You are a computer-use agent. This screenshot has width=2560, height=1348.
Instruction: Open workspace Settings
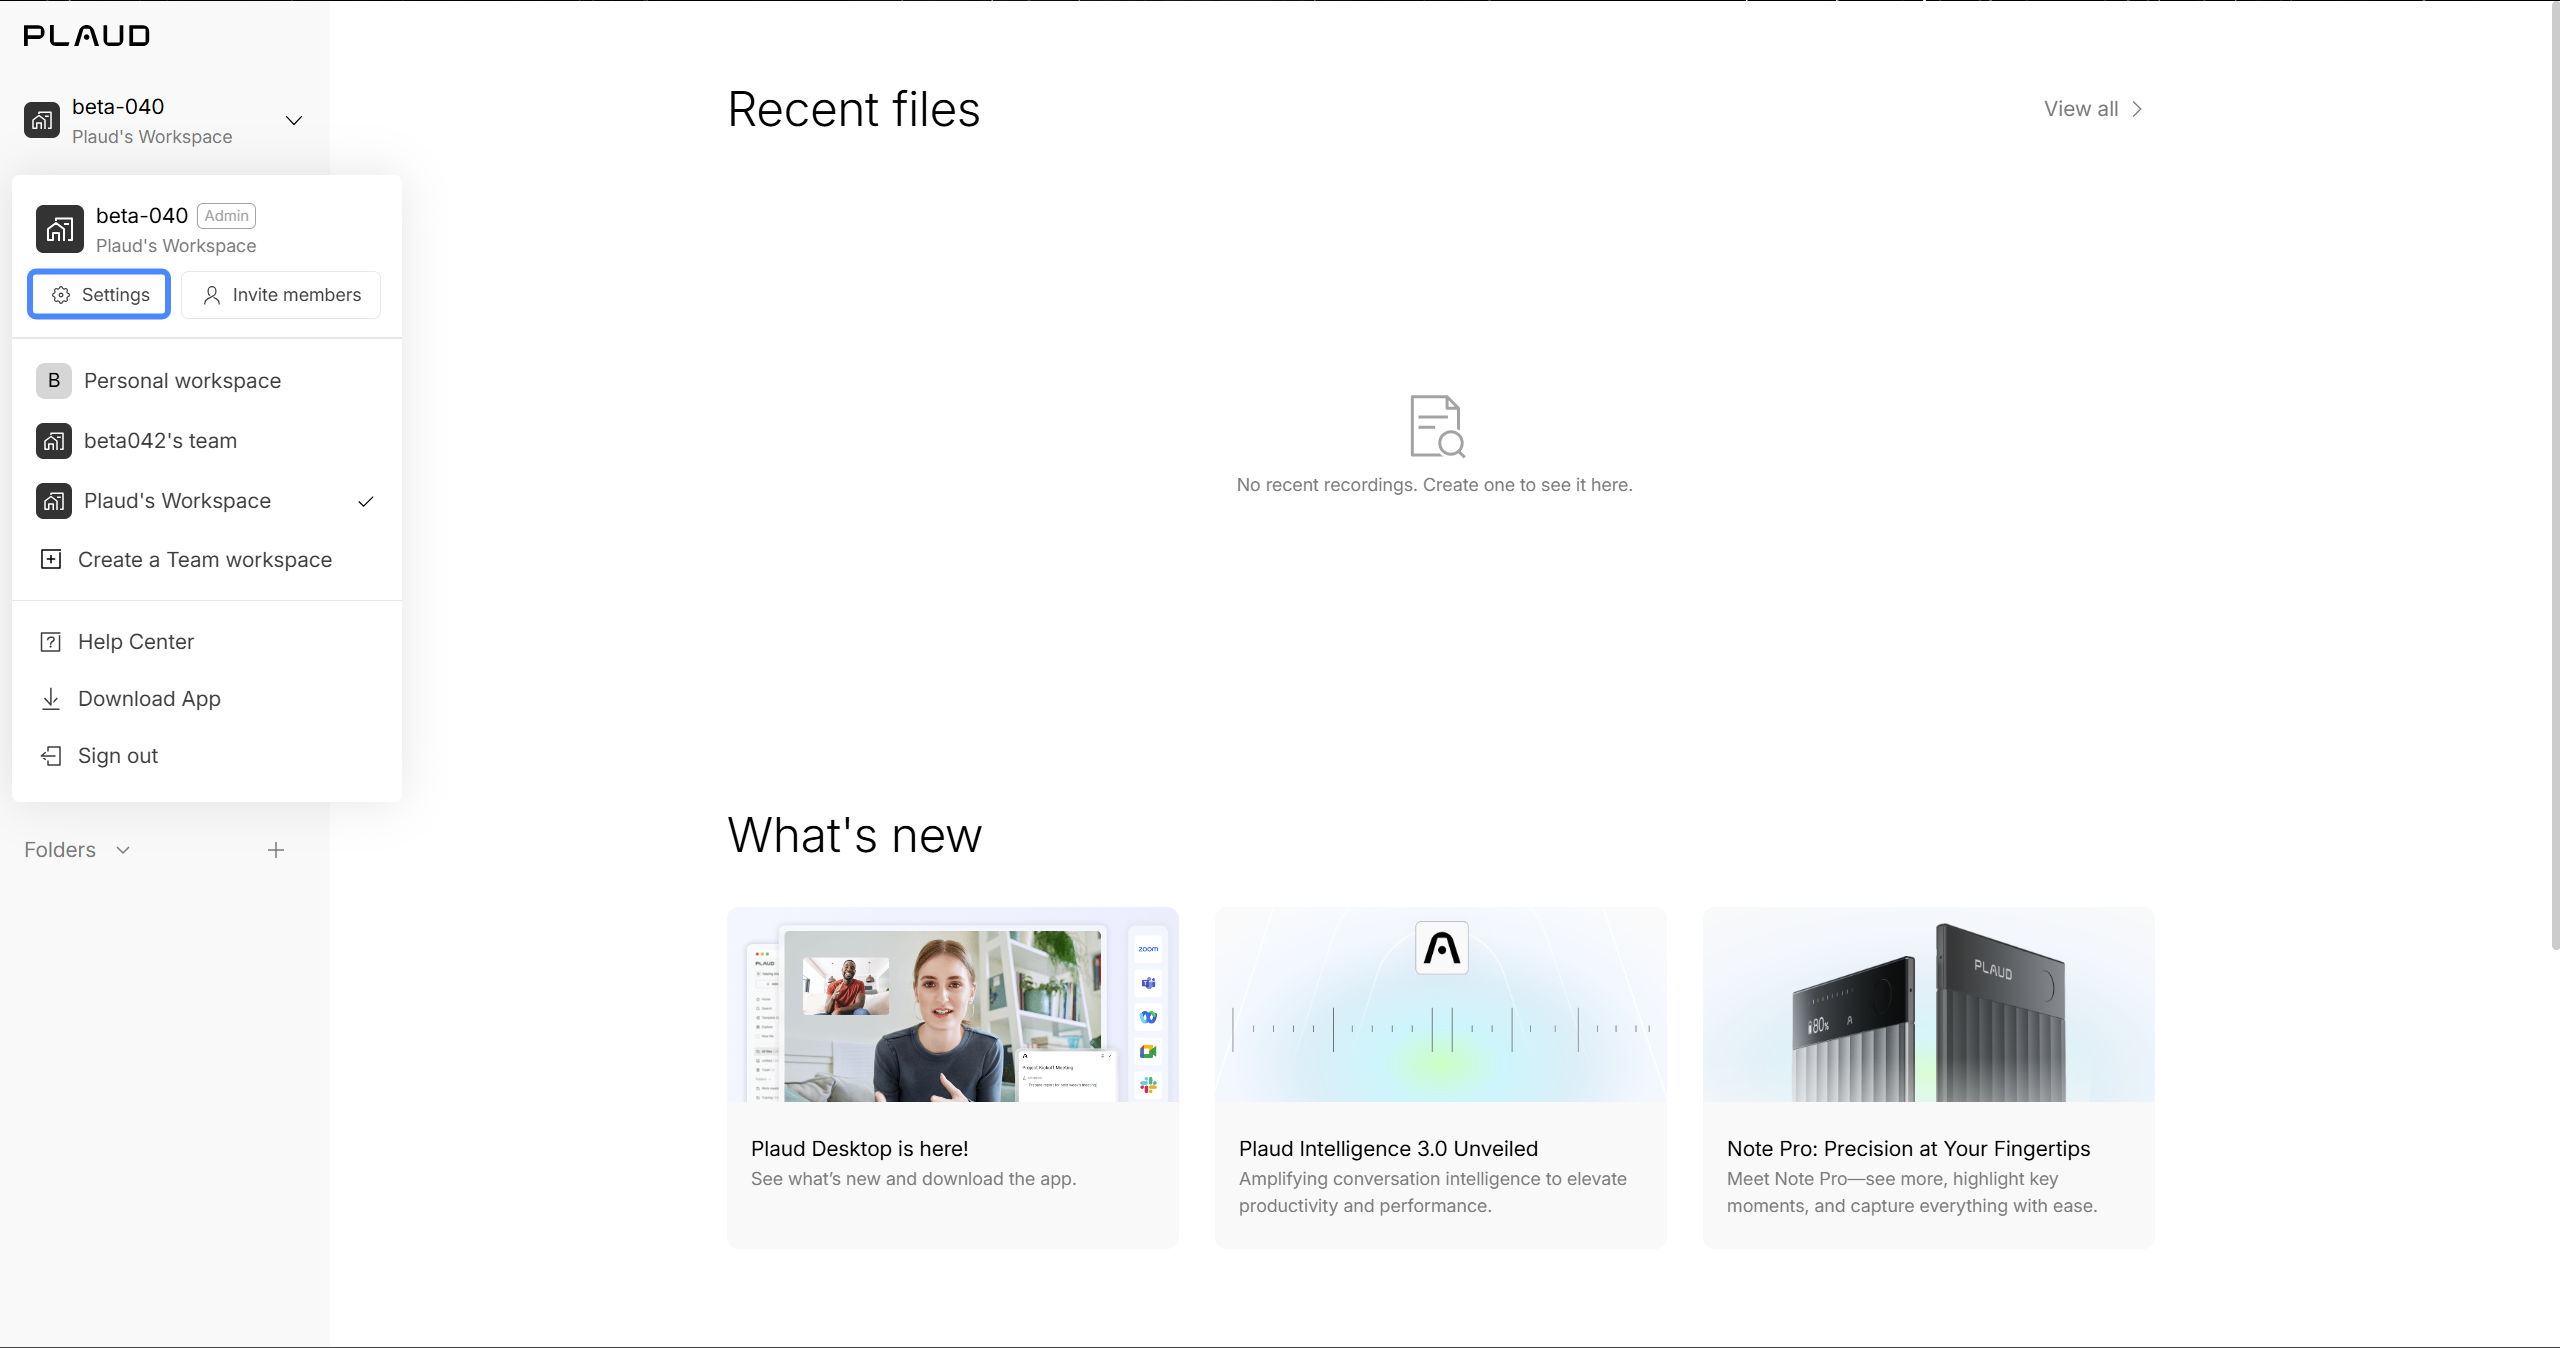[x=99, y=295]
